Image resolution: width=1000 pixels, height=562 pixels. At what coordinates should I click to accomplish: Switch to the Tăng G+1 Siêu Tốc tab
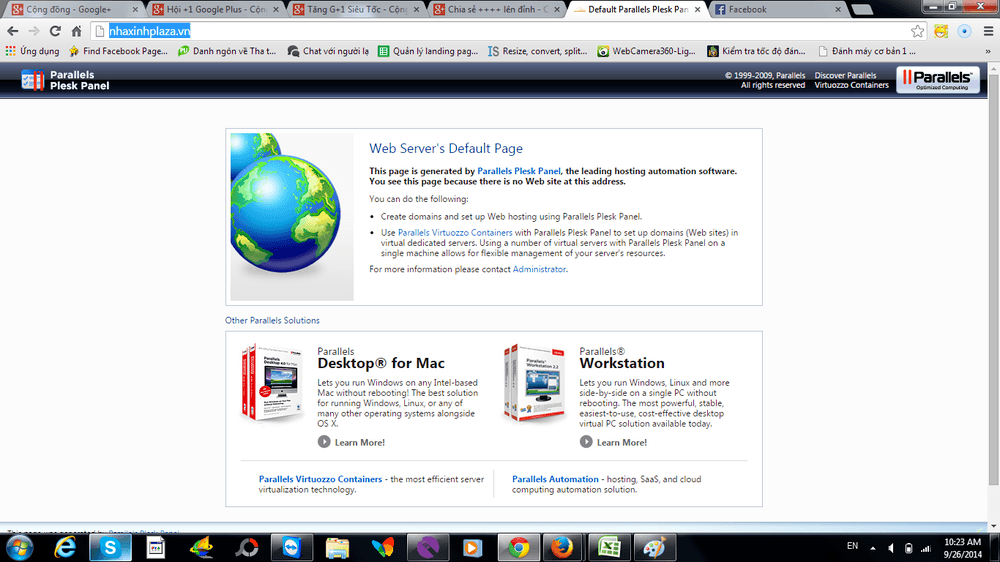click(357, 10)
